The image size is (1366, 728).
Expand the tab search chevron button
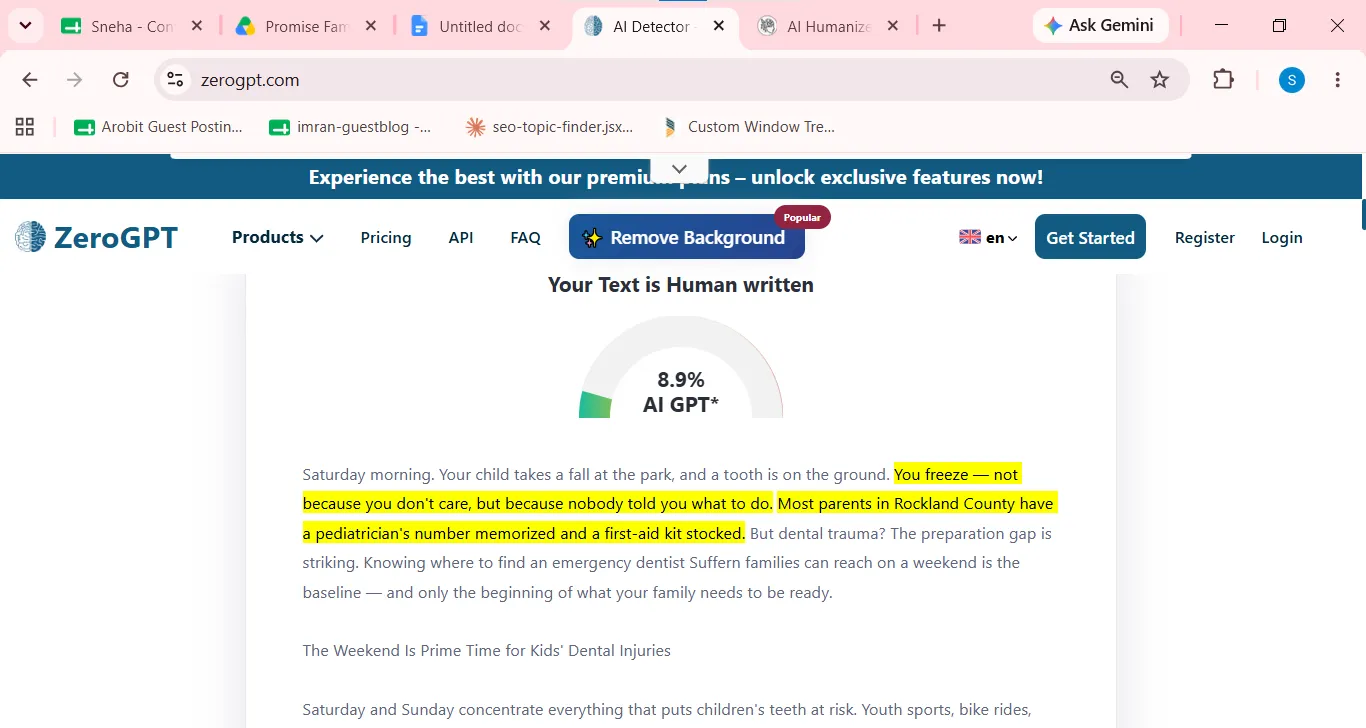pos(25,26)
